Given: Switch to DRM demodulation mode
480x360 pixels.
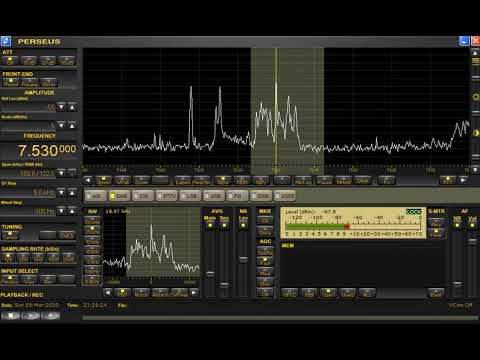Looking at the screenshot, I should [261, 196].
